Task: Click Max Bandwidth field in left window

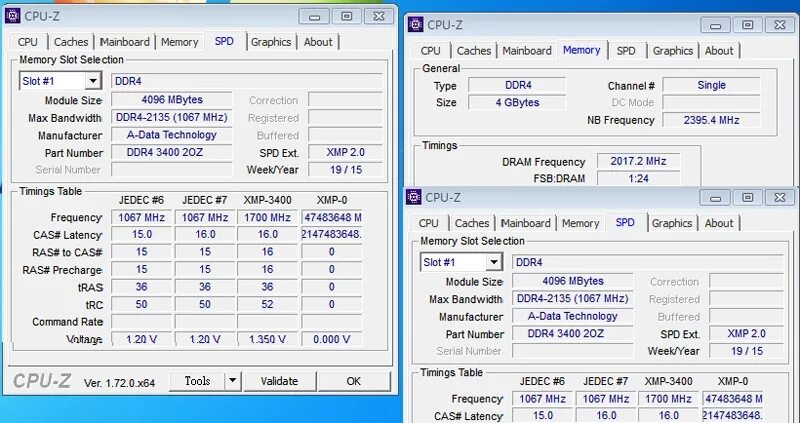Action: pyautogui.click(x=172, y=117)
